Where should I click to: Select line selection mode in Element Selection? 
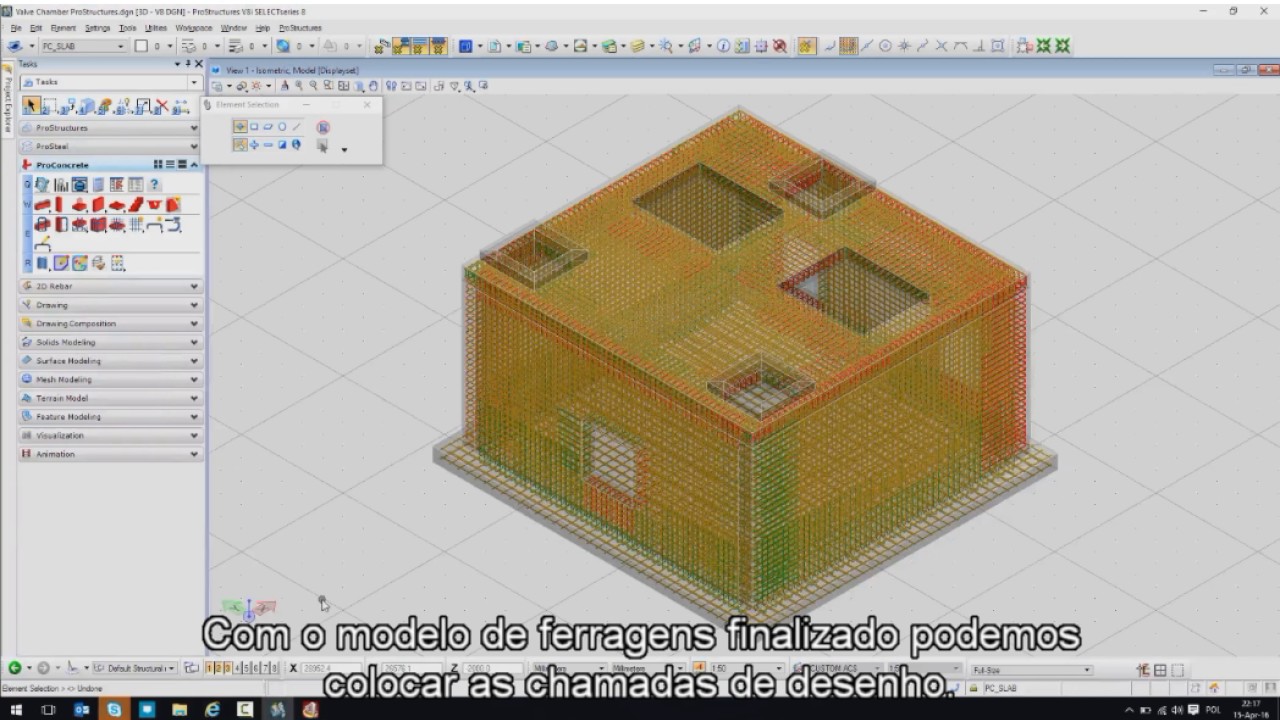click(296, 127)
